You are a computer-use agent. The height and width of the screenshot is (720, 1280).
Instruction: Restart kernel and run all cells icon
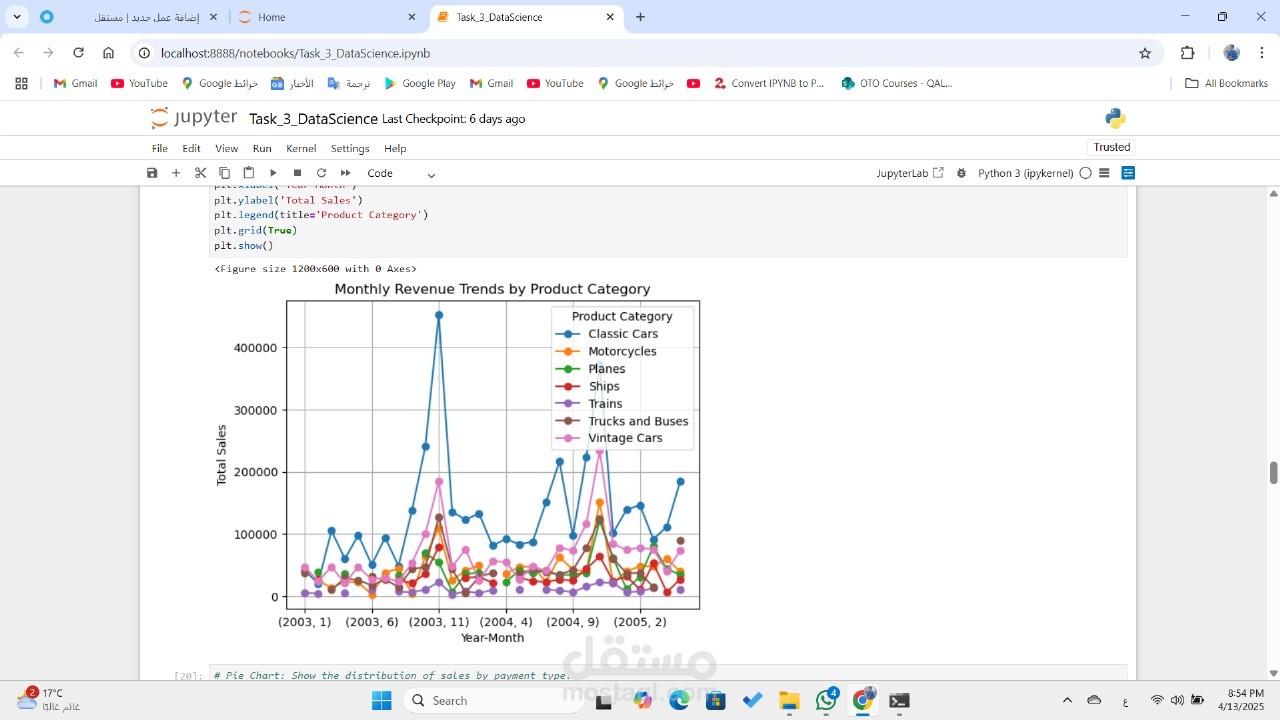[345, 173]
